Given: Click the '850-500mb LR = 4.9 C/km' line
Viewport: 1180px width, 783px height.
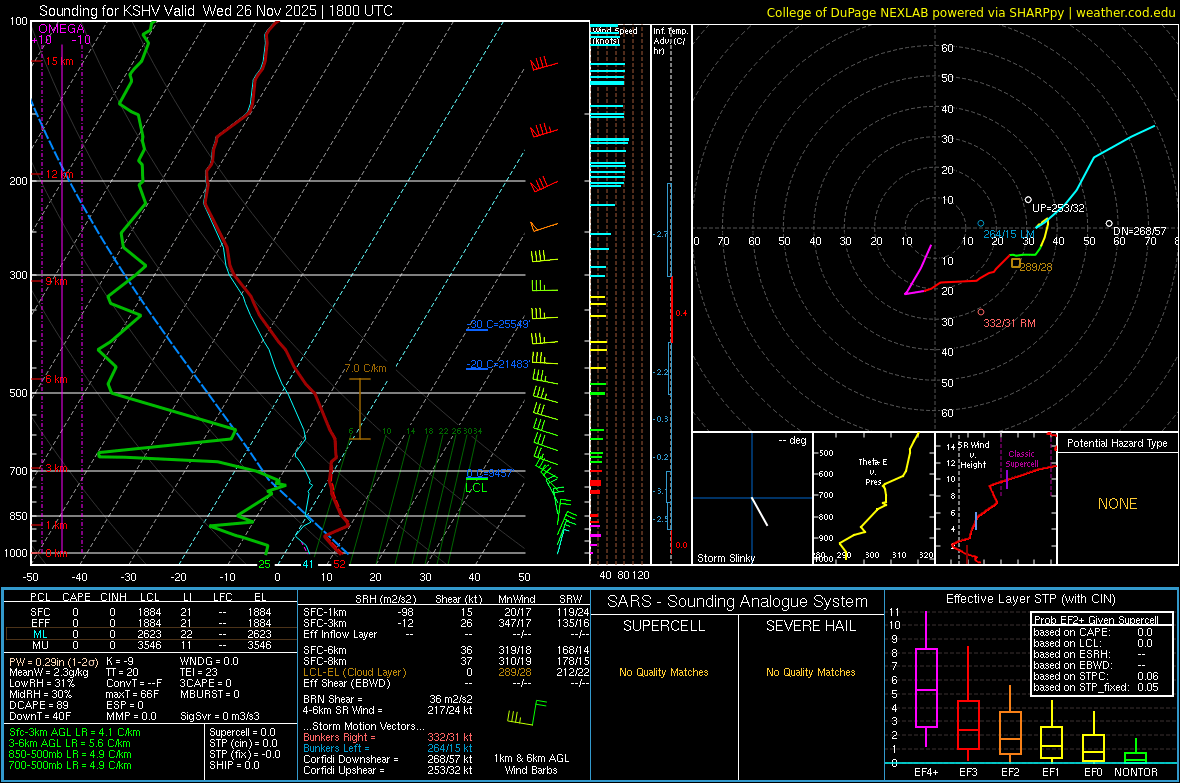Looking at the screenshot, I should (70, 754).
